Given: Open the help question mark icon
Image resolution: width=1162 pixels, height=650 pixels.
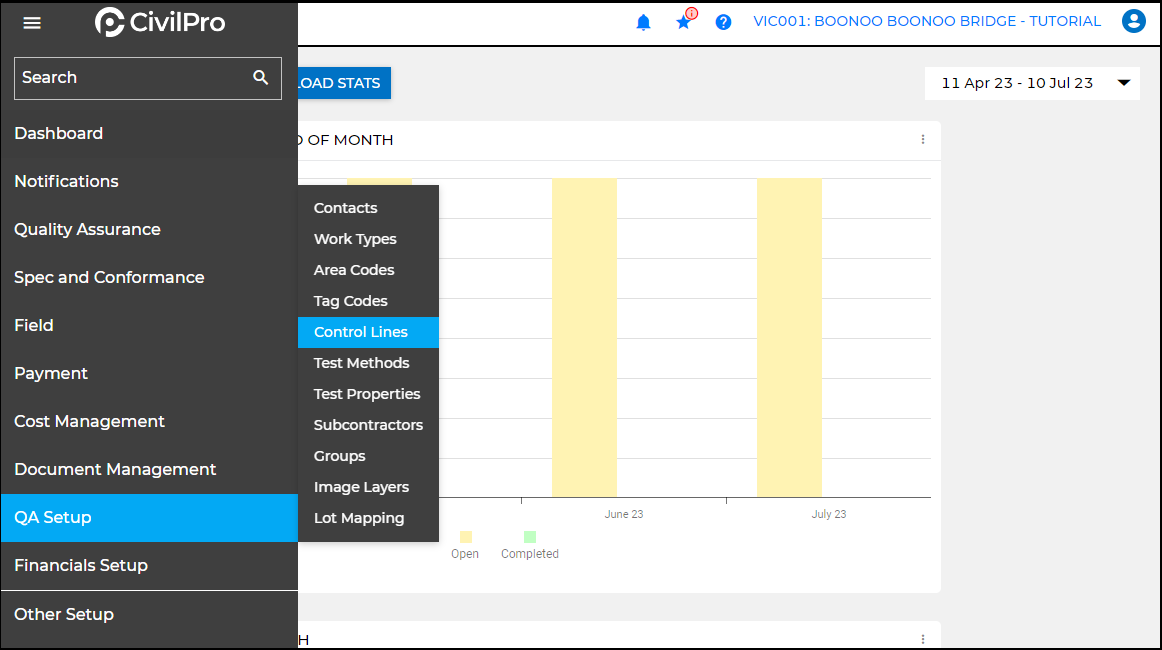Looking at the screenshot, I should pyautogui.click(x=723, y=22).
